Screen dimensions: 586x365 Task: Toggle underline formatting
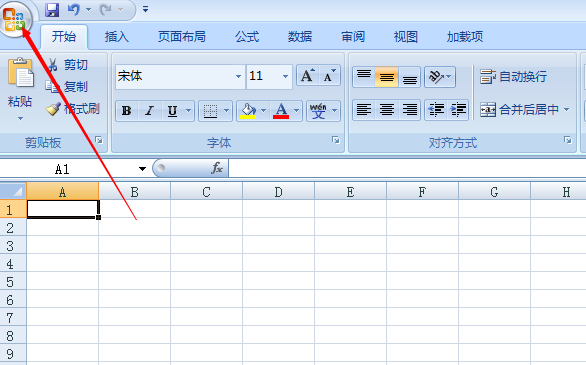click(172, 111)
